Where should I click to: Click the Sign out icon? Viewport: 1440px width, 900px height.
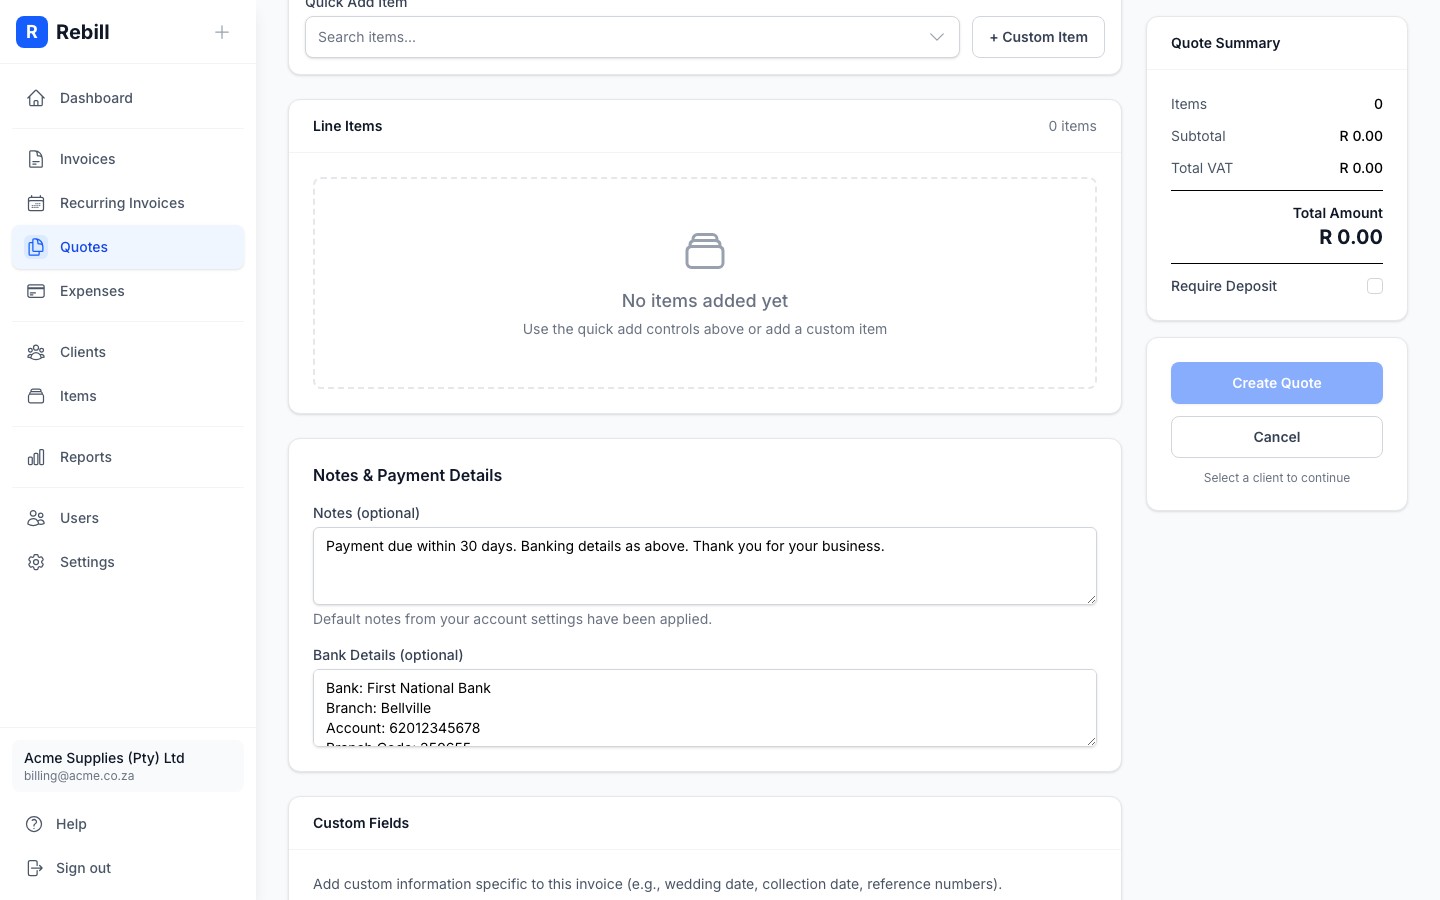pyautogui.click(x=36, y=868)
